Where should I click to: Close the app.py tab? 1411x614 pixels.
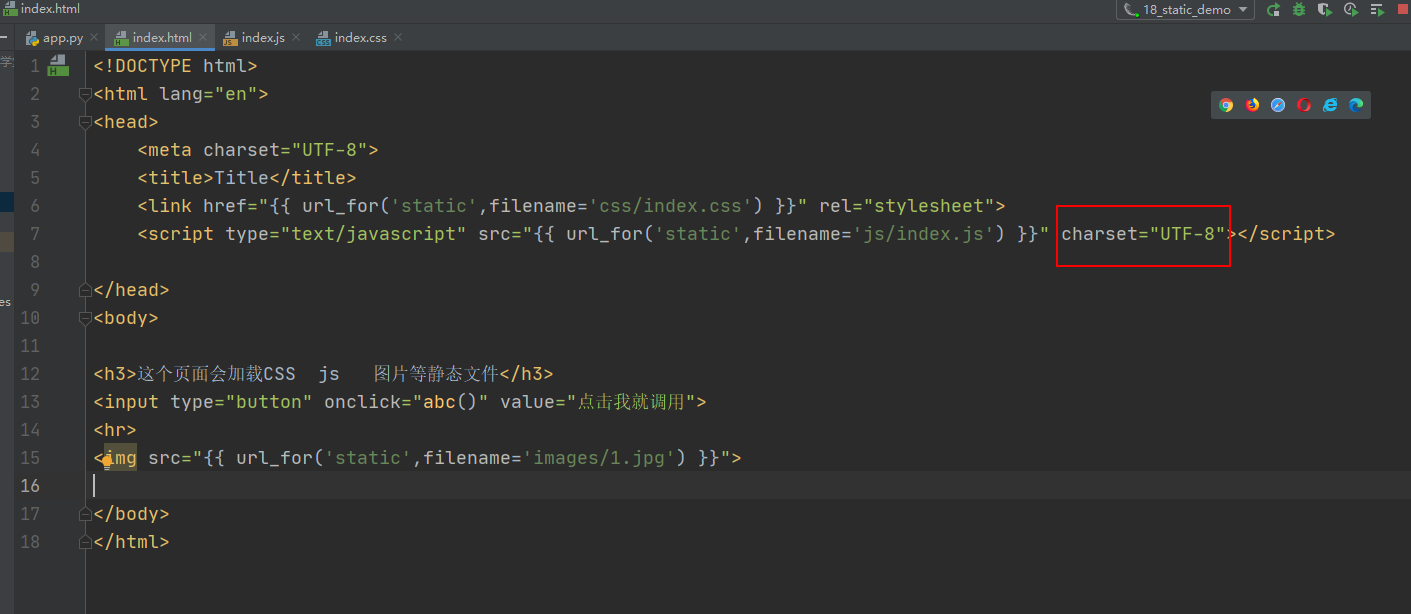95,38
